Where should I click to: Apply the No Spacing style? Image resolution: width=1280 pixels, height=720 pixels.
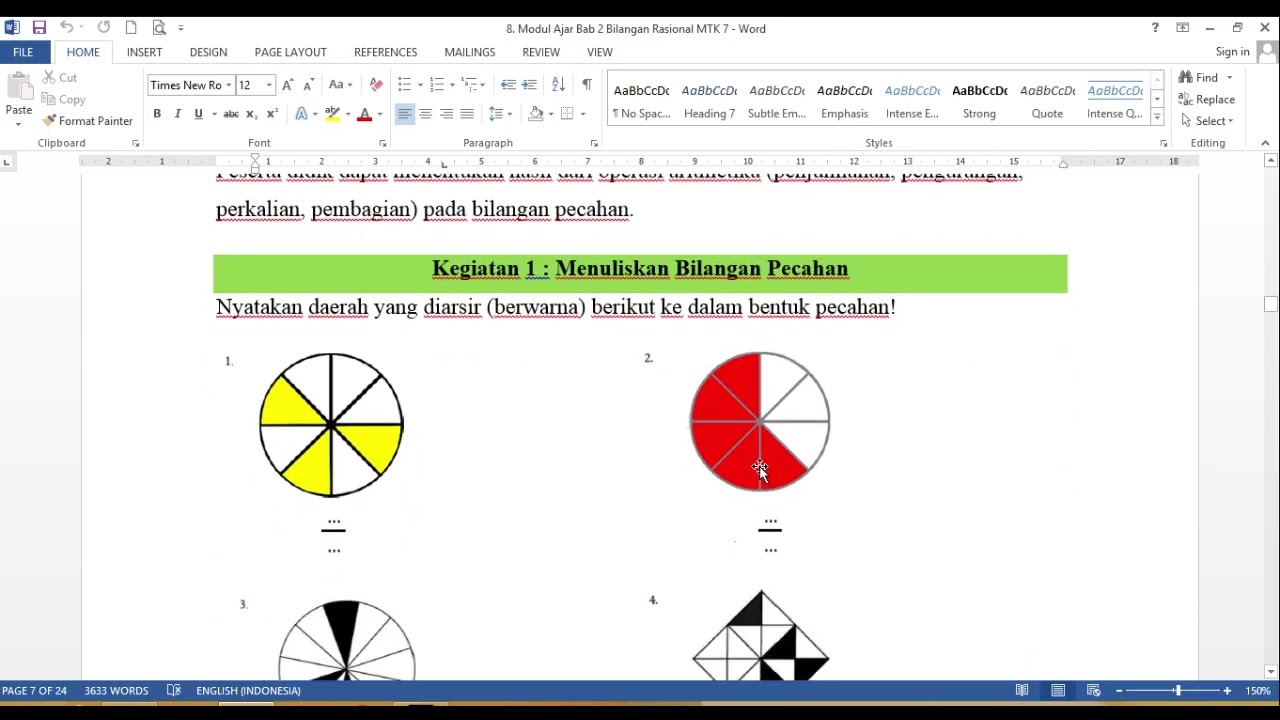click(642, 100)
